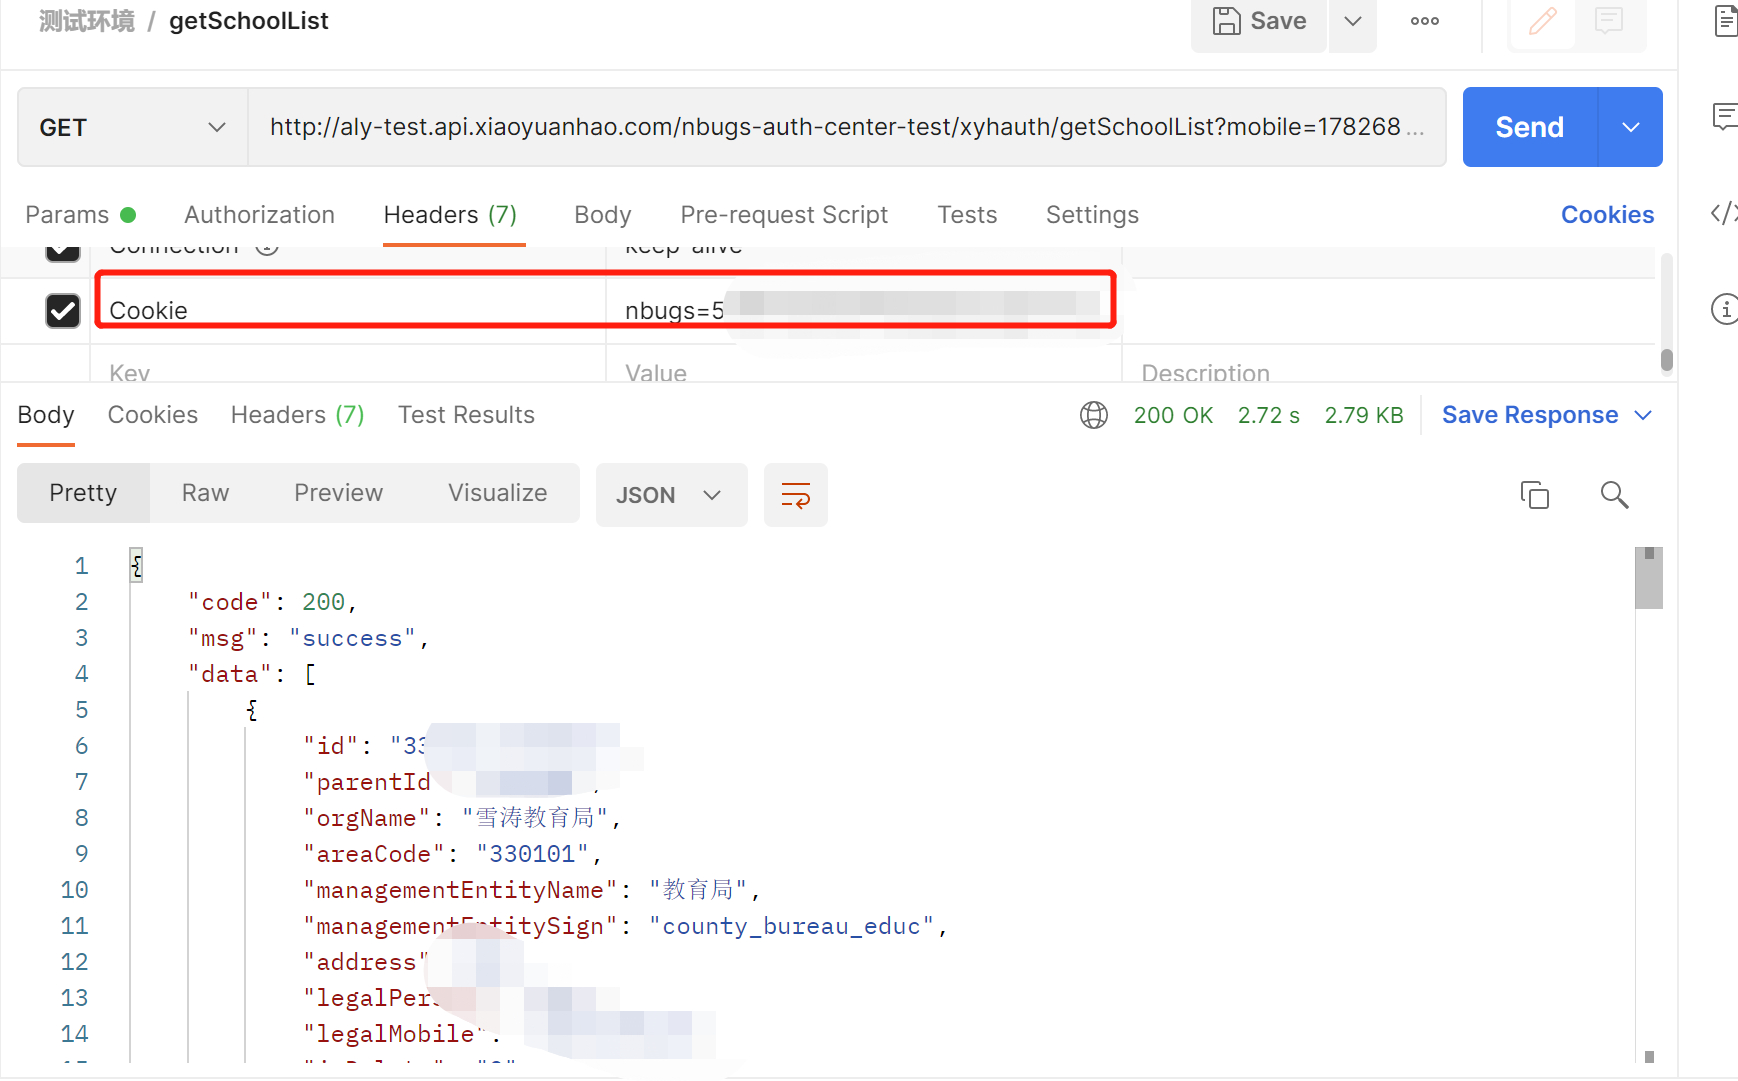Change response format from the JSON dropdown

[x=671, y=494]
